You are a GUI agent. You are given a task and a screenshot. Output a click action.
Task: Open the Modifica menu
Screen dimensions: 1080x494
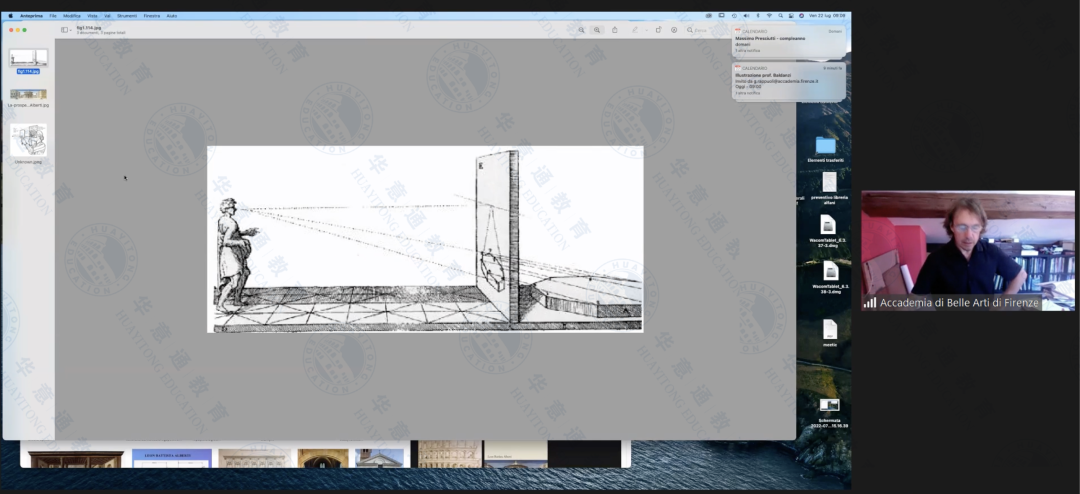click(x=72, y=15)
